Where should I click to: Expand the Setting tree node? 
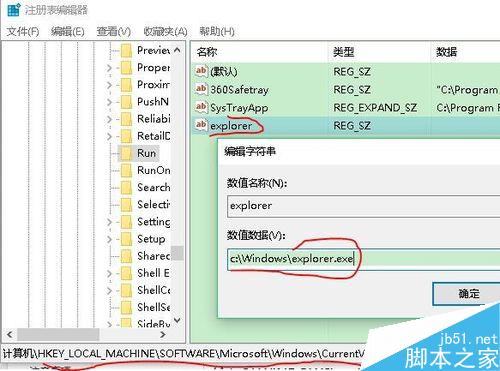[109, 222]
